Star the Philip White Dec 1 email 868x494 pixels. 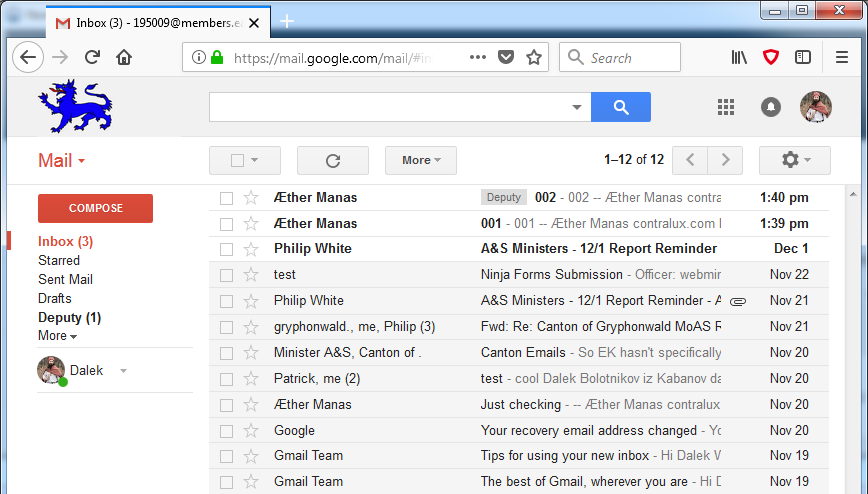tap(251, 249)
